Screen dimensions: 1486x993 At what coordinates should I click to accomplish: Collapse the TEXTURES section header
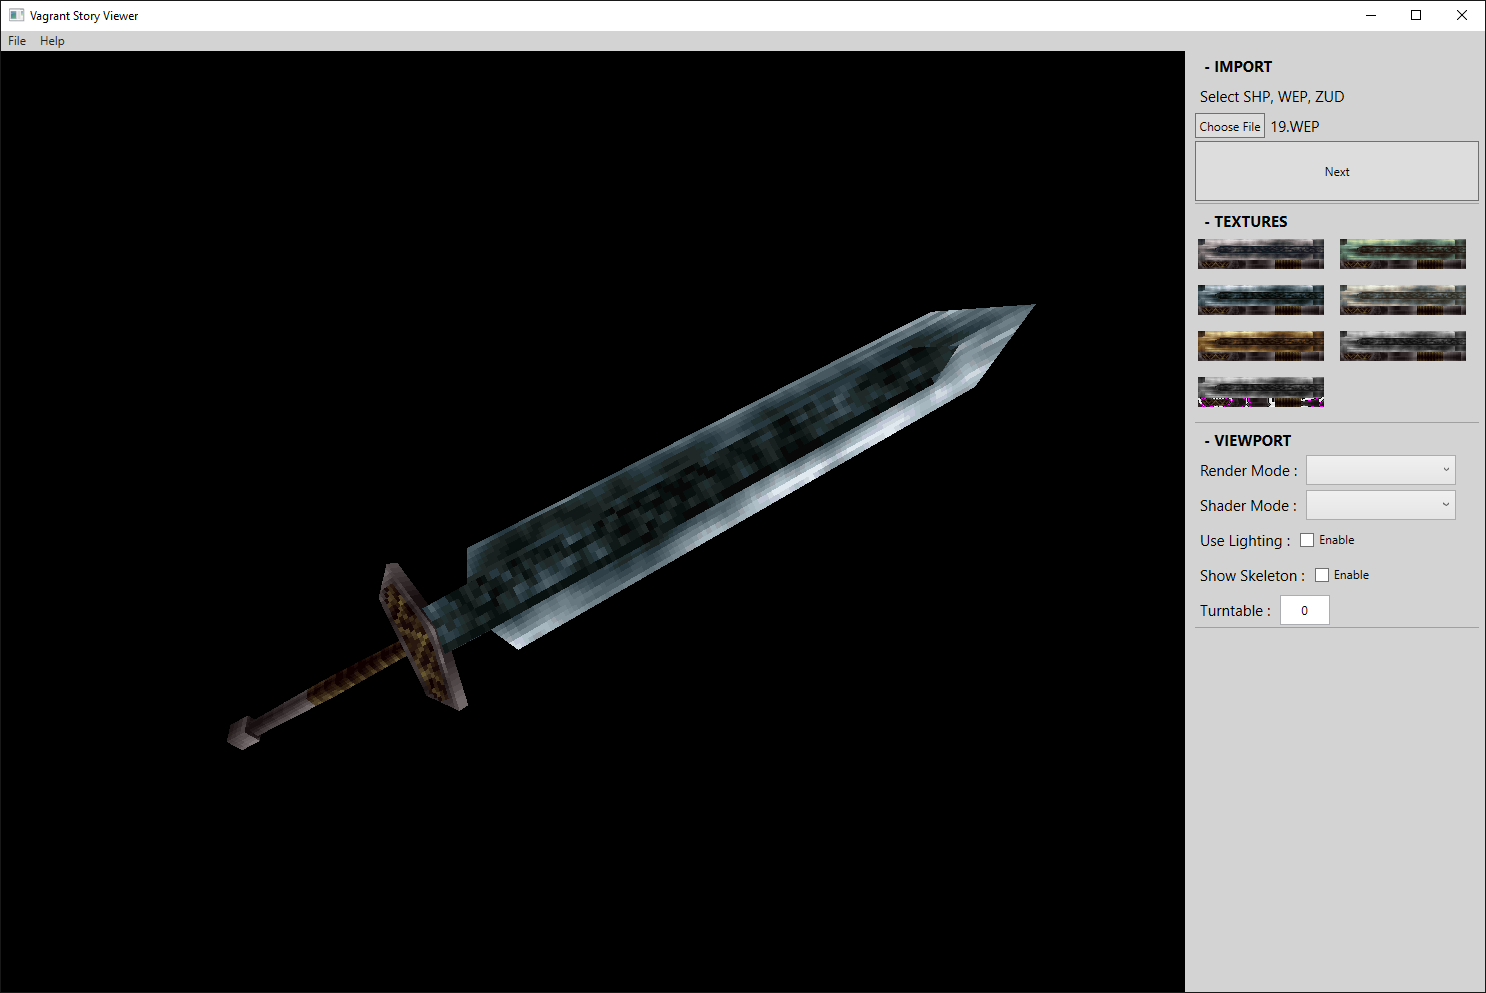pyautogui.click(x=1246, y=222)
